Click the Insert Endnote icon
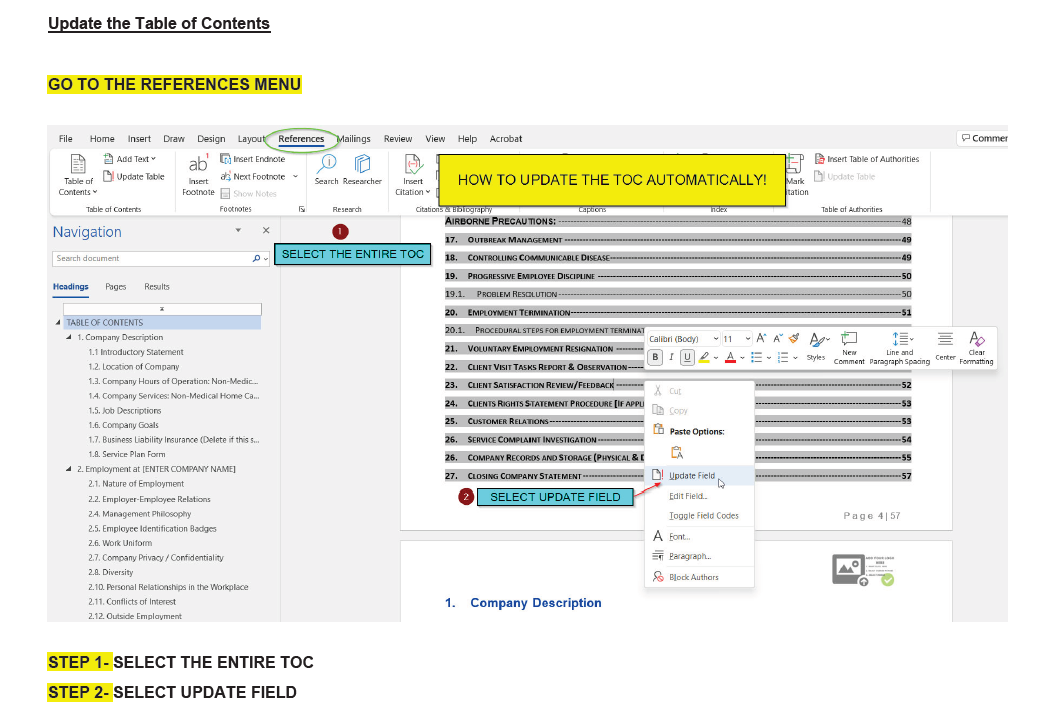 pyautogui.click(x=225, y=159)
